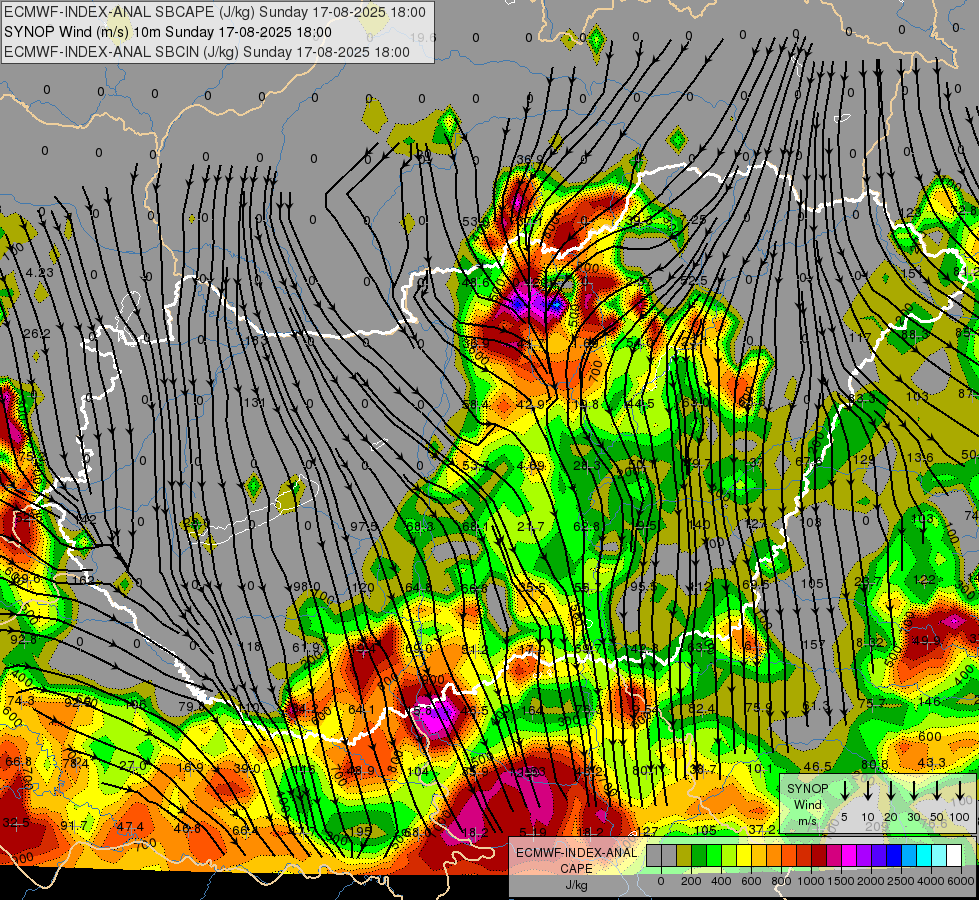The height and width of the screenshot is (900, 979).
Task: Click the map value 21.7
Action: [x=531, y=527]
